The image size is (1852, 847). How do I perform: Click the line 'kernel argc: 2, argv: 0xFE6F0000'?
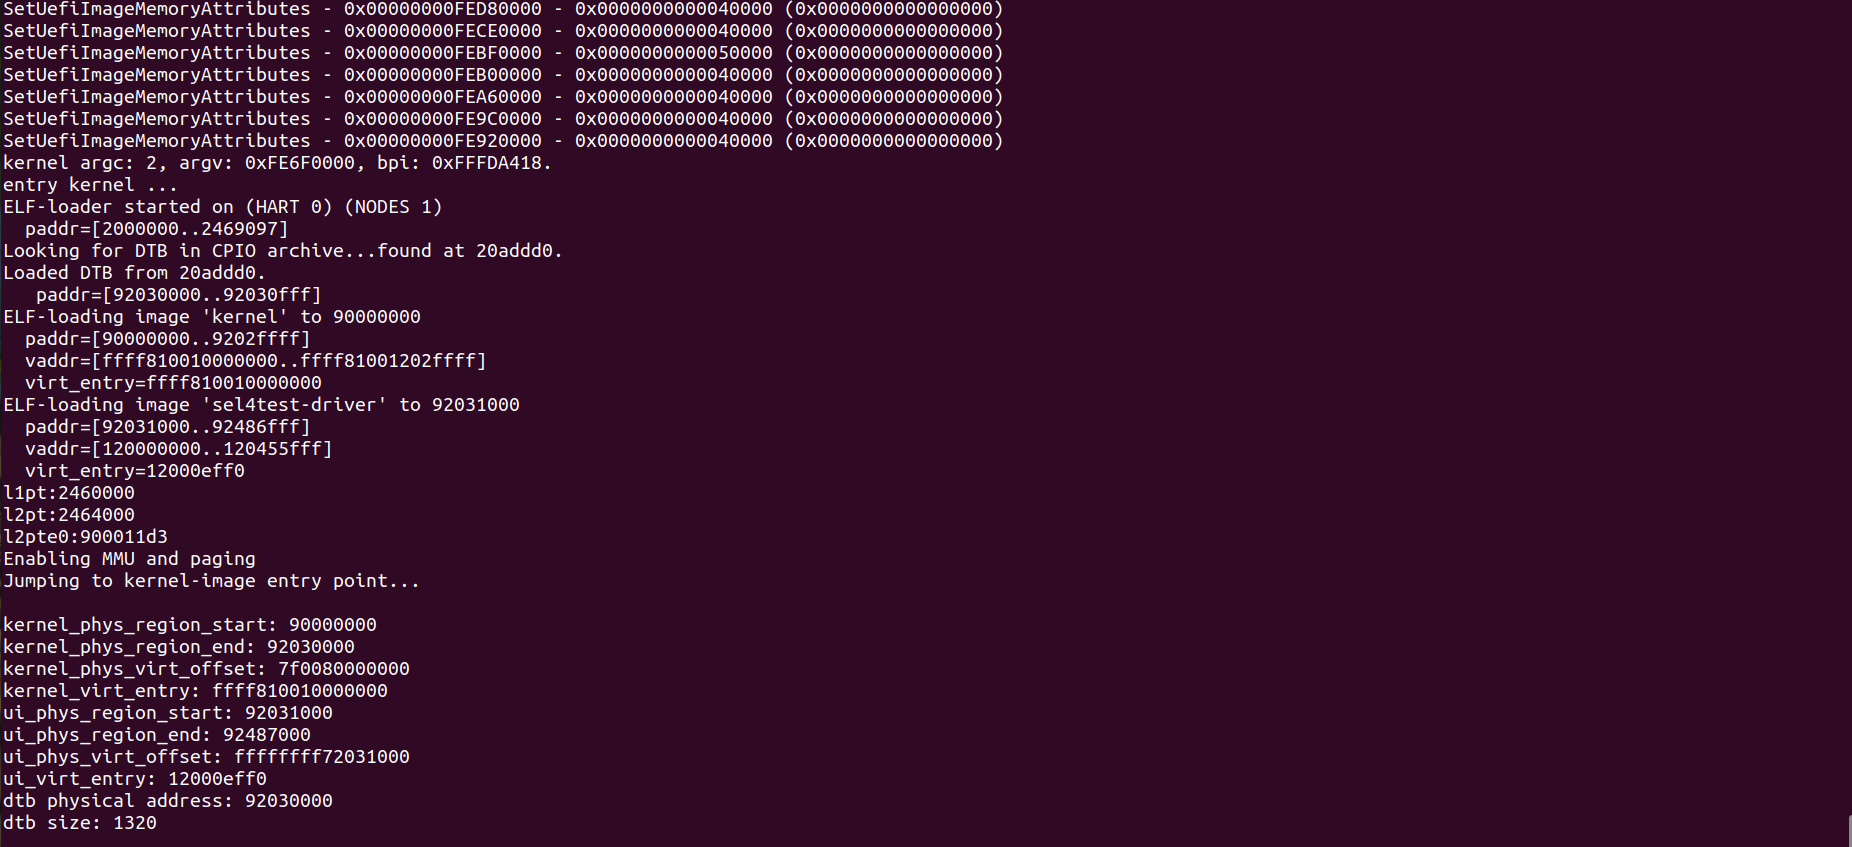(x=277, y=163)
